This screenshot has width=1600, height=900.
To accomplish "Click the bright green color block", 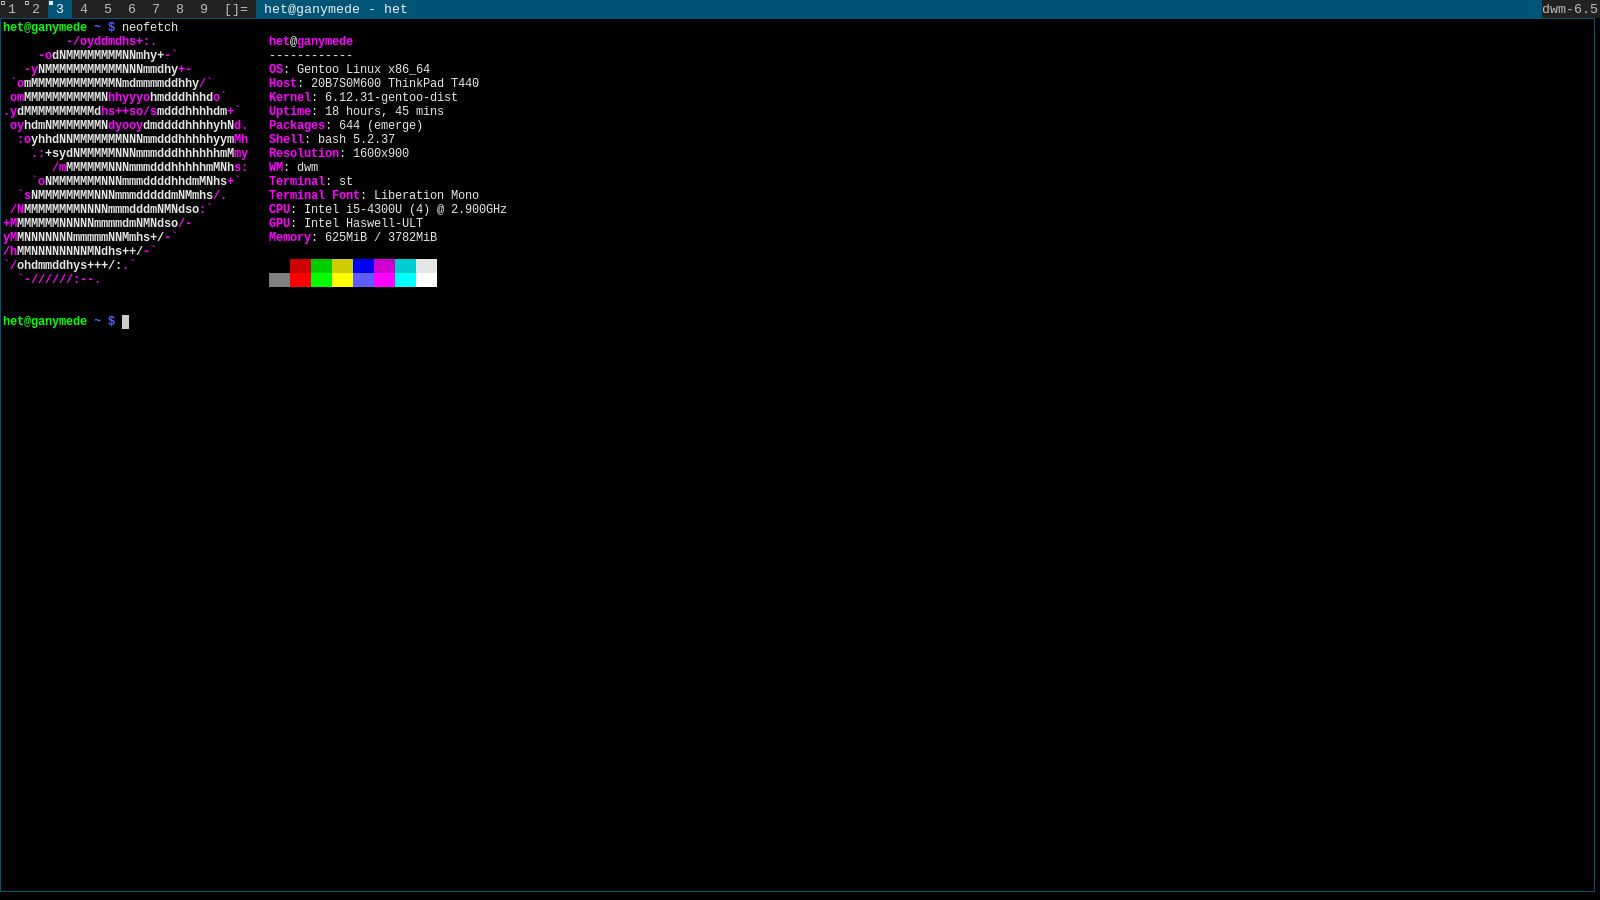I will pyautogui.click(x=321, y=280).
